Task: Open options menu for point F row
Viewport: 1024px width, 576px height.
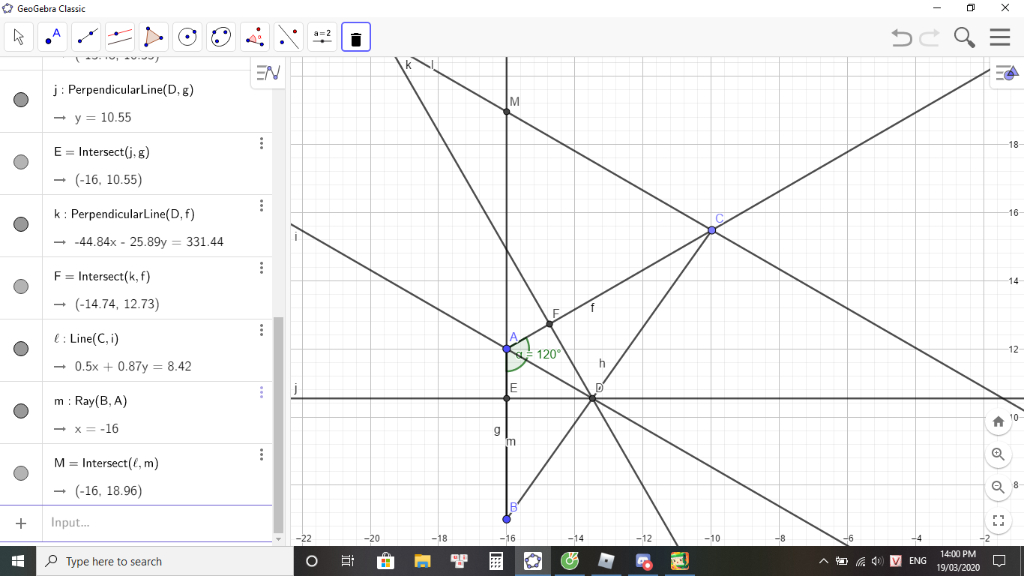Action: (x=261, y=268)
